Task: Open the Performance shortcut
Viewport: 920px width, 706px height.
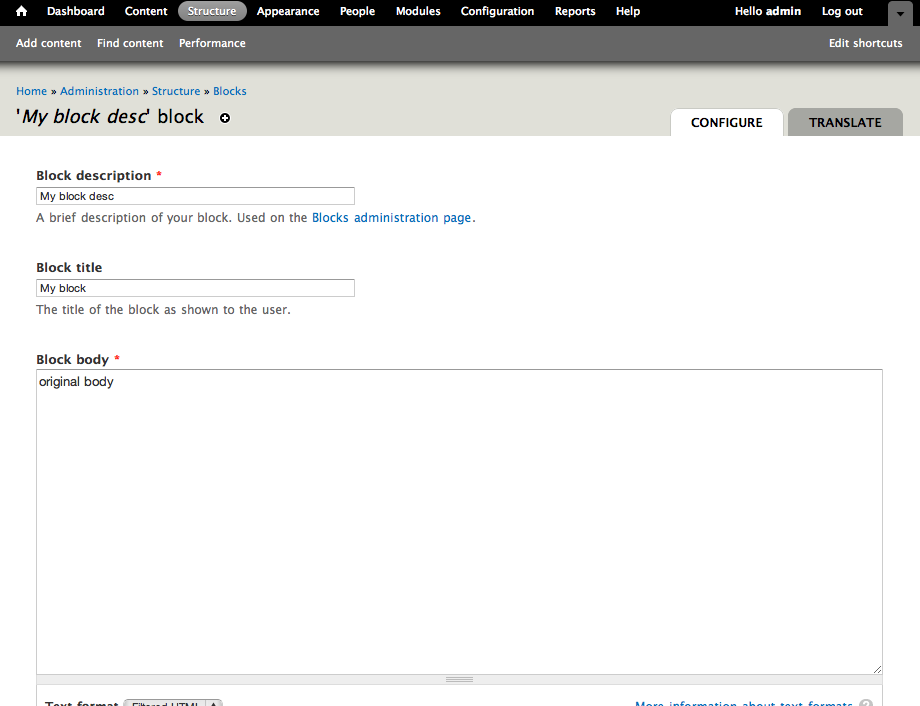Action: click(212, 43)
